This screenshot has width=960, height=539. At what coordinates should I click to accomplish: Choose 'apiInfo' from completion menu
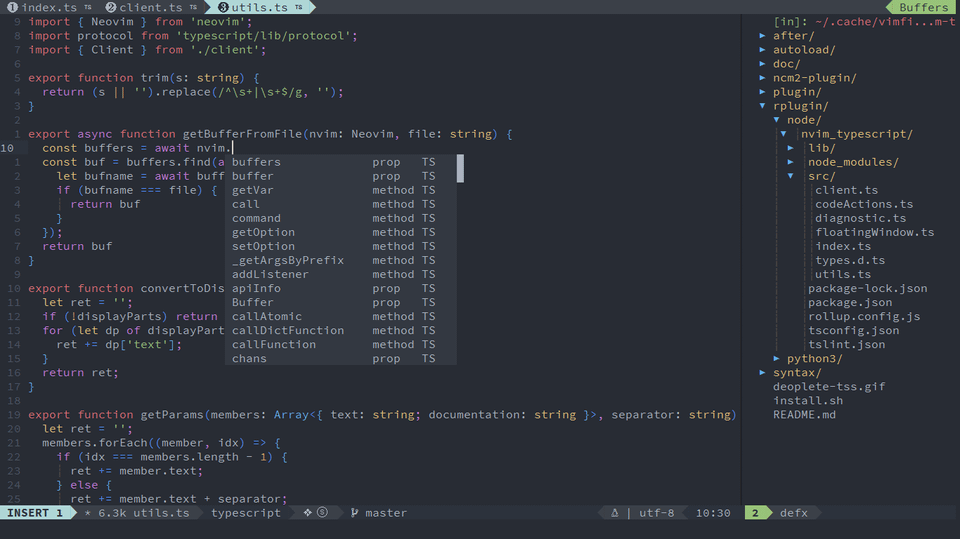click(x=340, y=288)
